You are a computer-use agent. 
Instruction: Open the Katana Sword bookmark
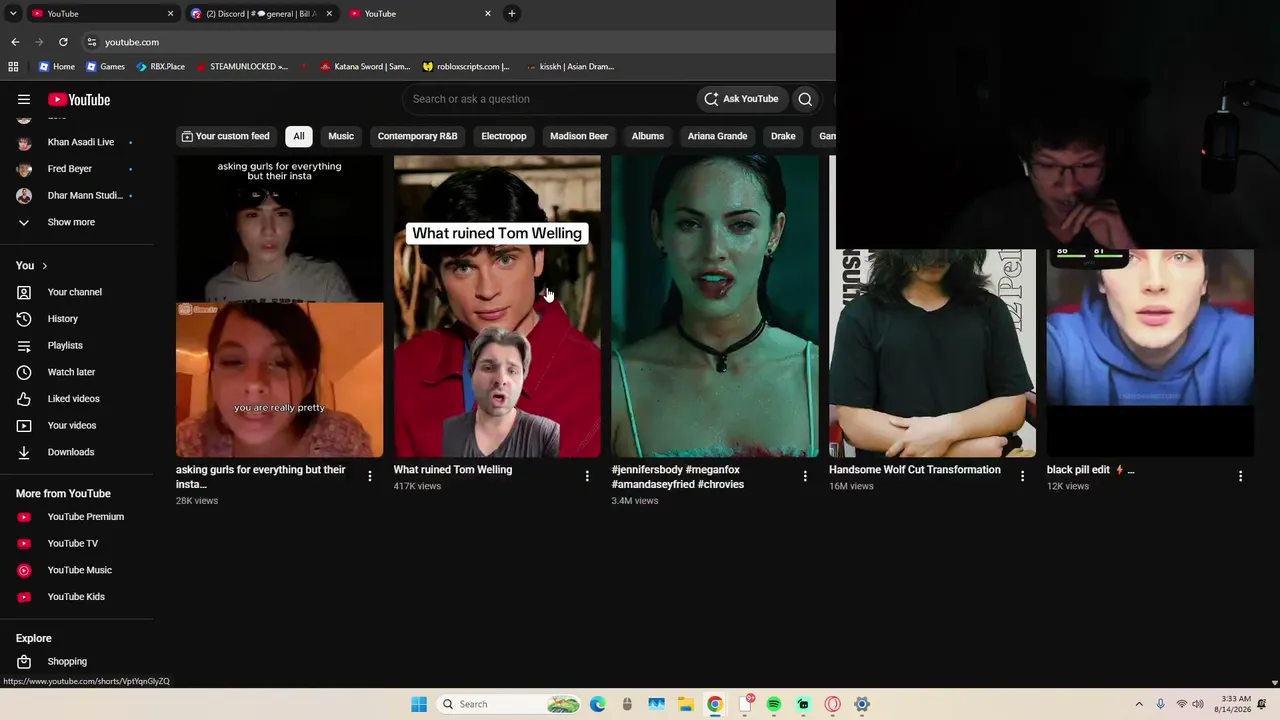click(365, 67)
